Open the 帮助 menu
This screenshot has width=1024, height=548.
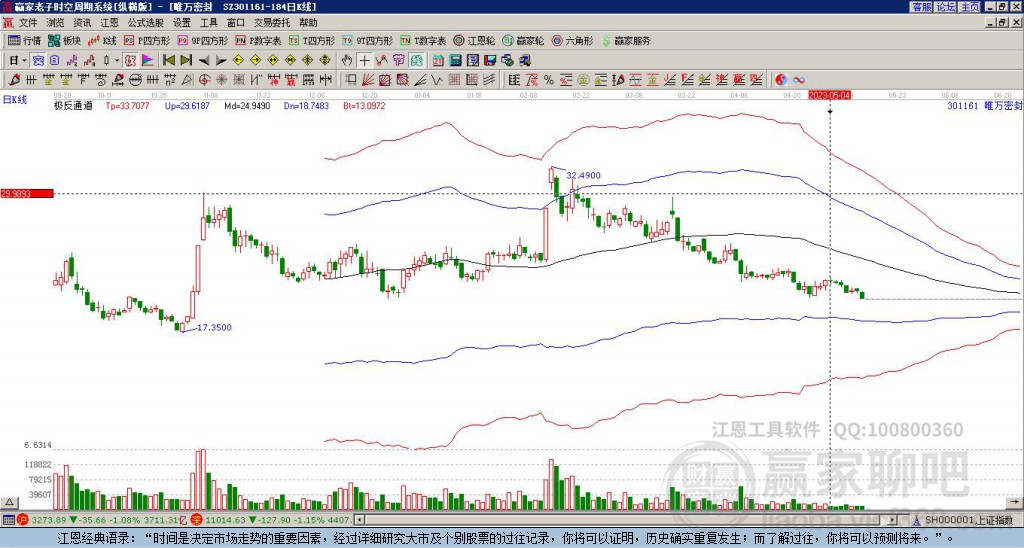pyautogui.click(x=308, y=23)
